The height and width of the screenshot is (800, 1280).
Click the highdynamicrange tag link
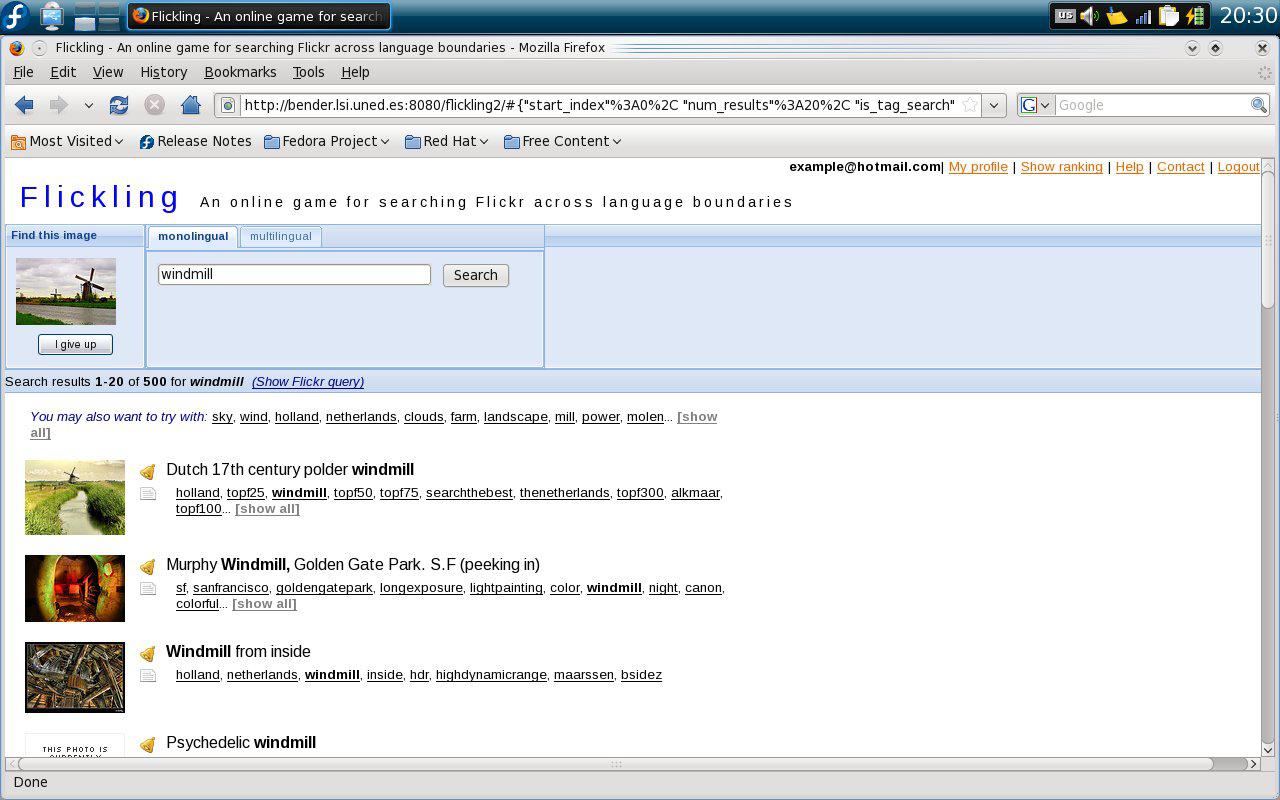coord(491,675)
